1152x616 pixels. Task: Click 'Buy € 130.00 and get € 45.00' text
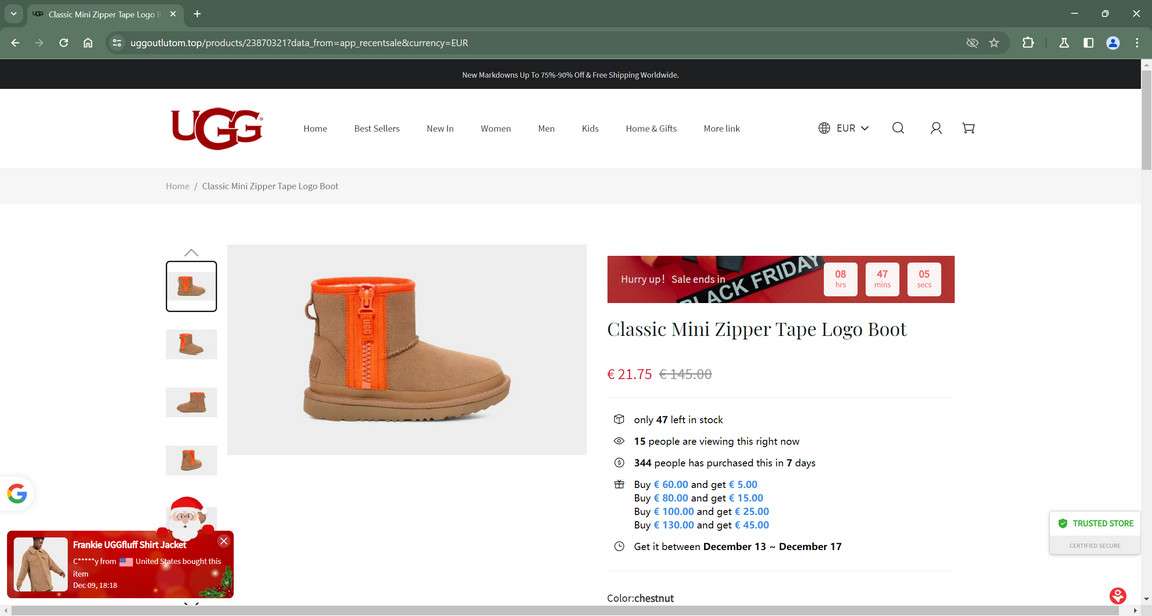pos(702,525)
